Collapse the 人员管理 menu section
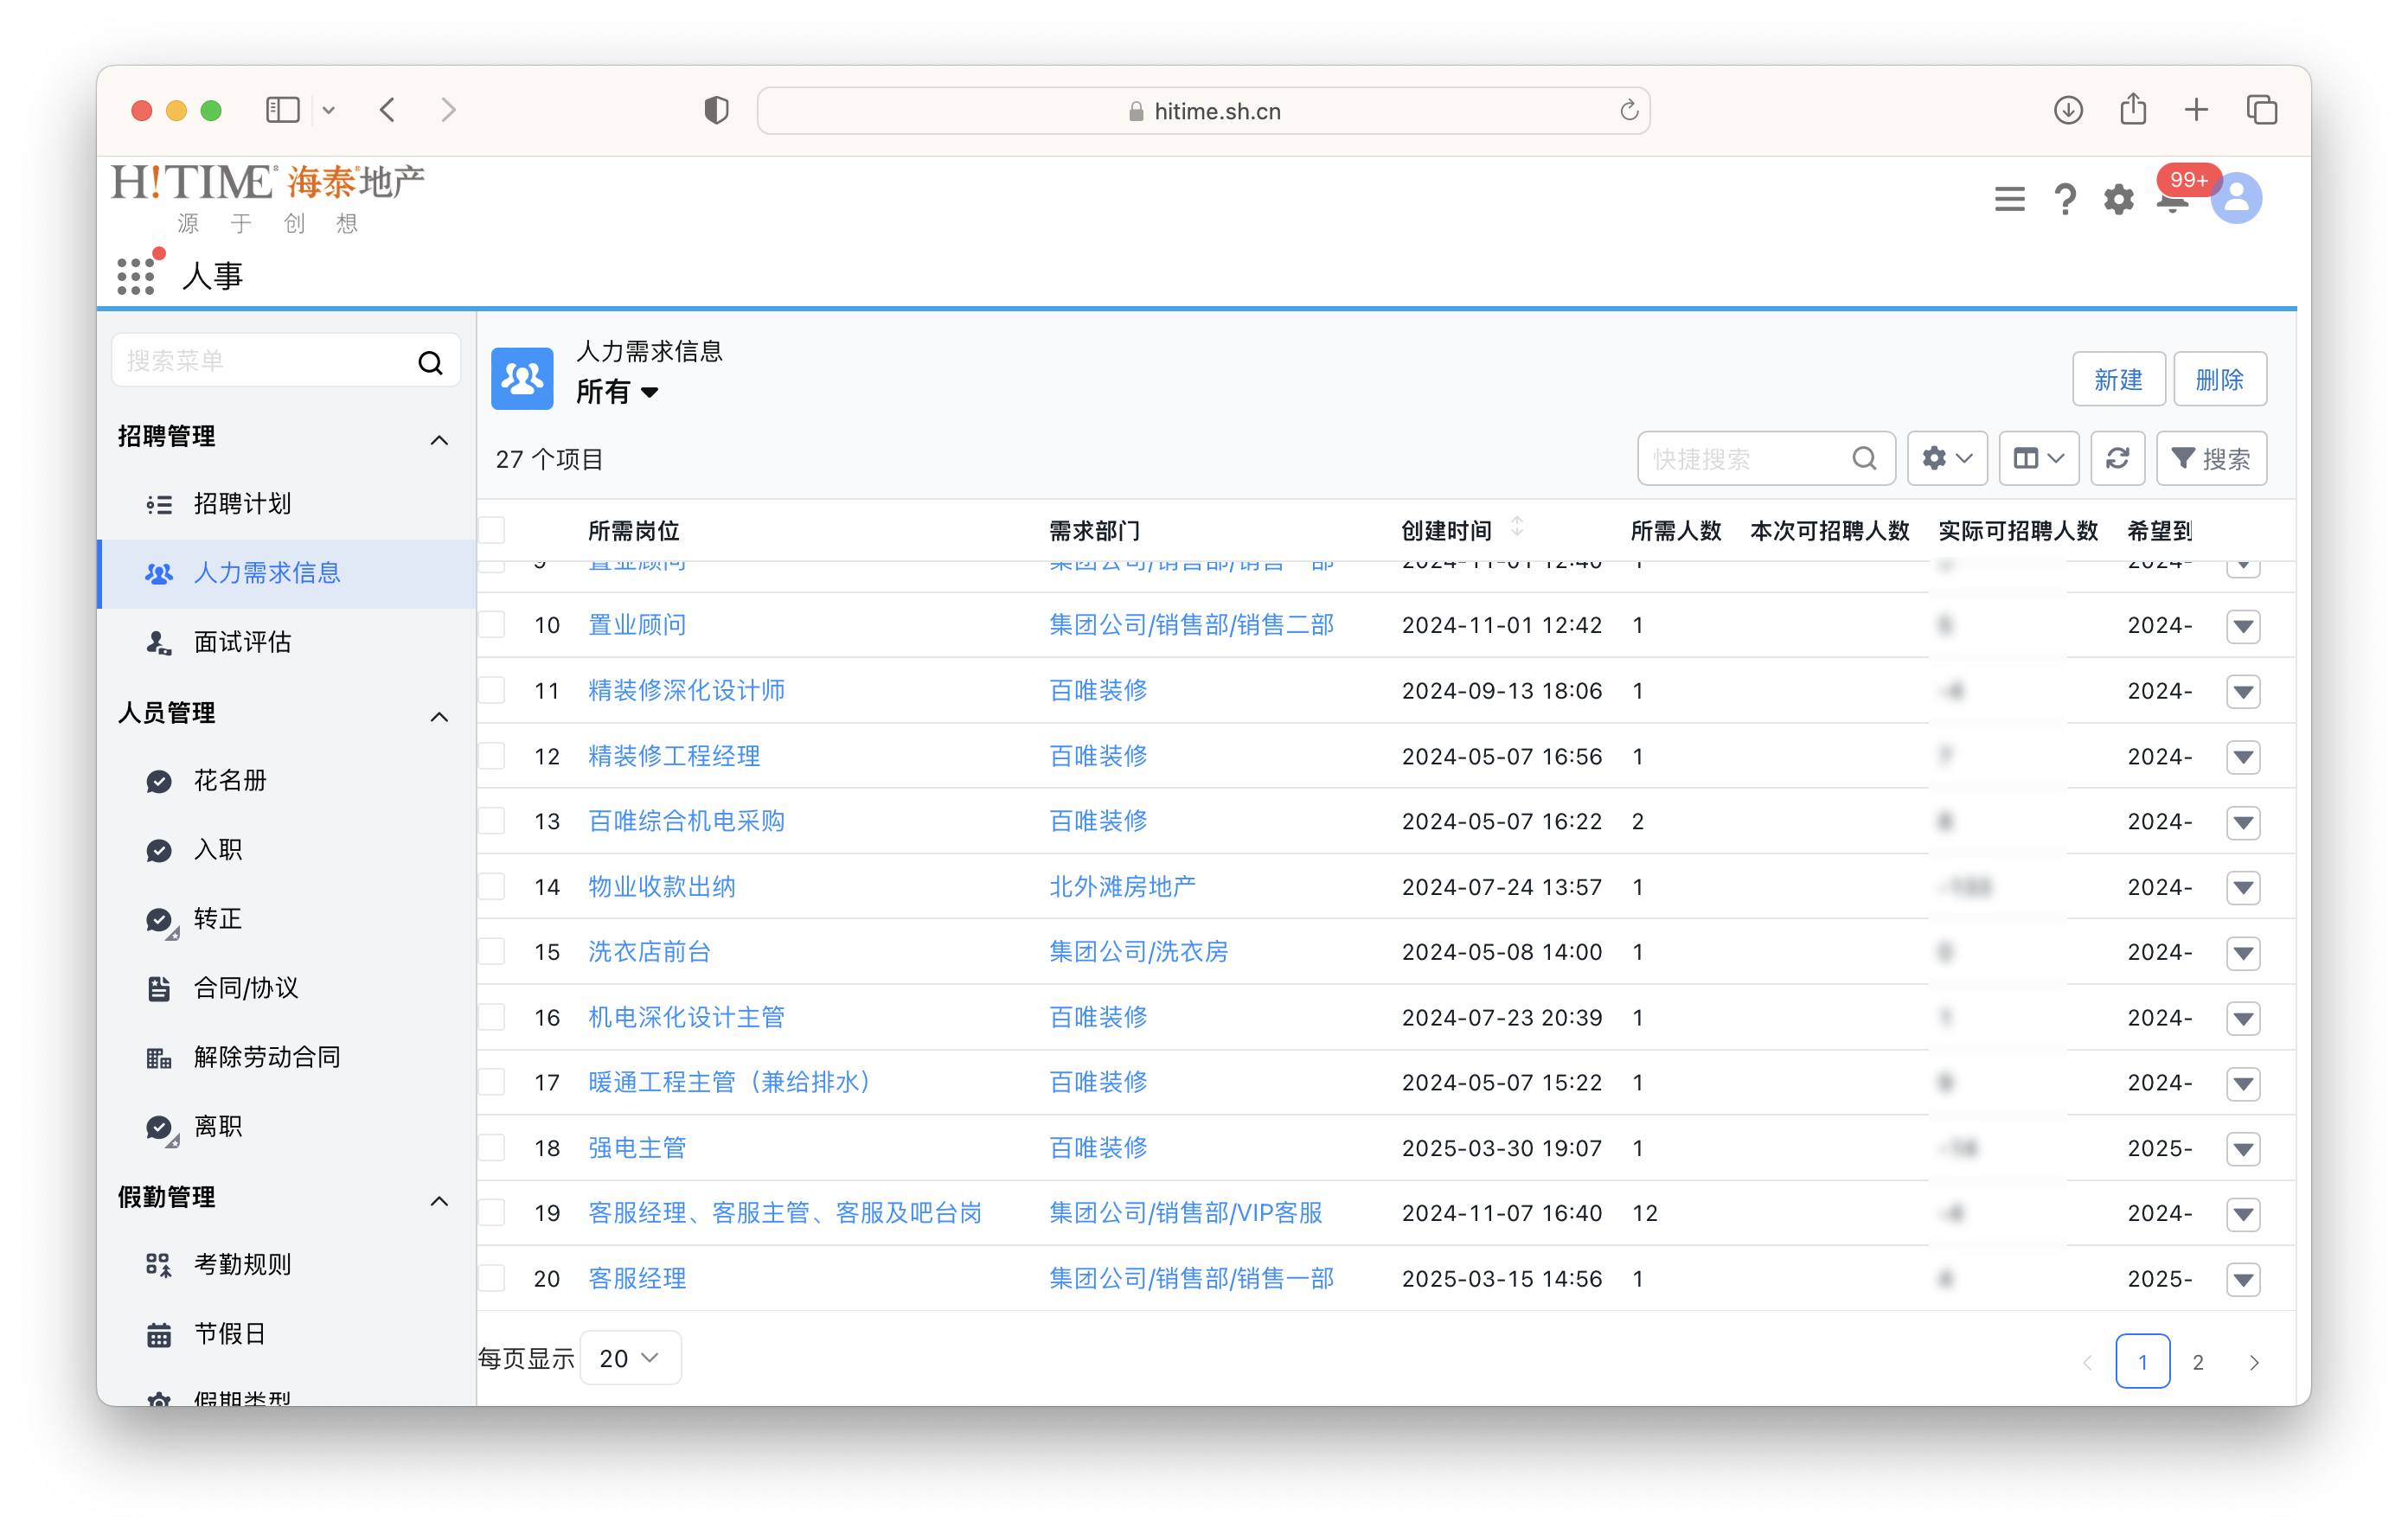Image resolution: width=2408 pixels, height=1534 pixels. tap(439, 717)
